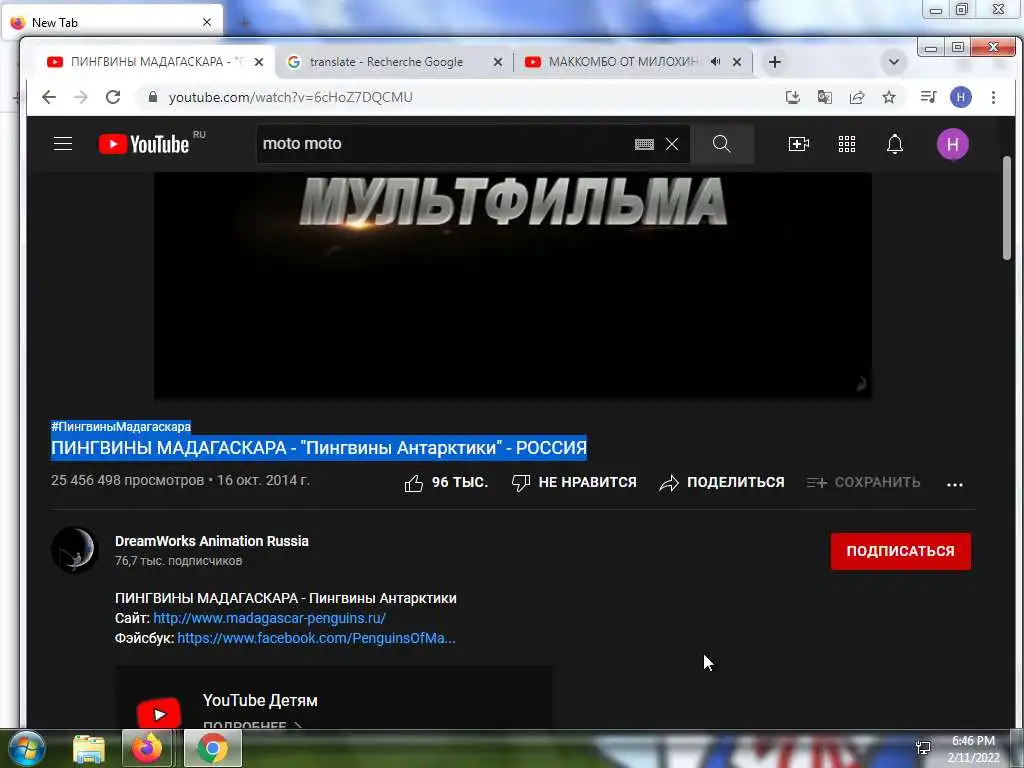Image resolution: width=1024 pixels, height=768 pixels.
Task: Close the ПИНГВИНЫ МАДАГАСКАРА tab
Action: click(x=259, y=62)
